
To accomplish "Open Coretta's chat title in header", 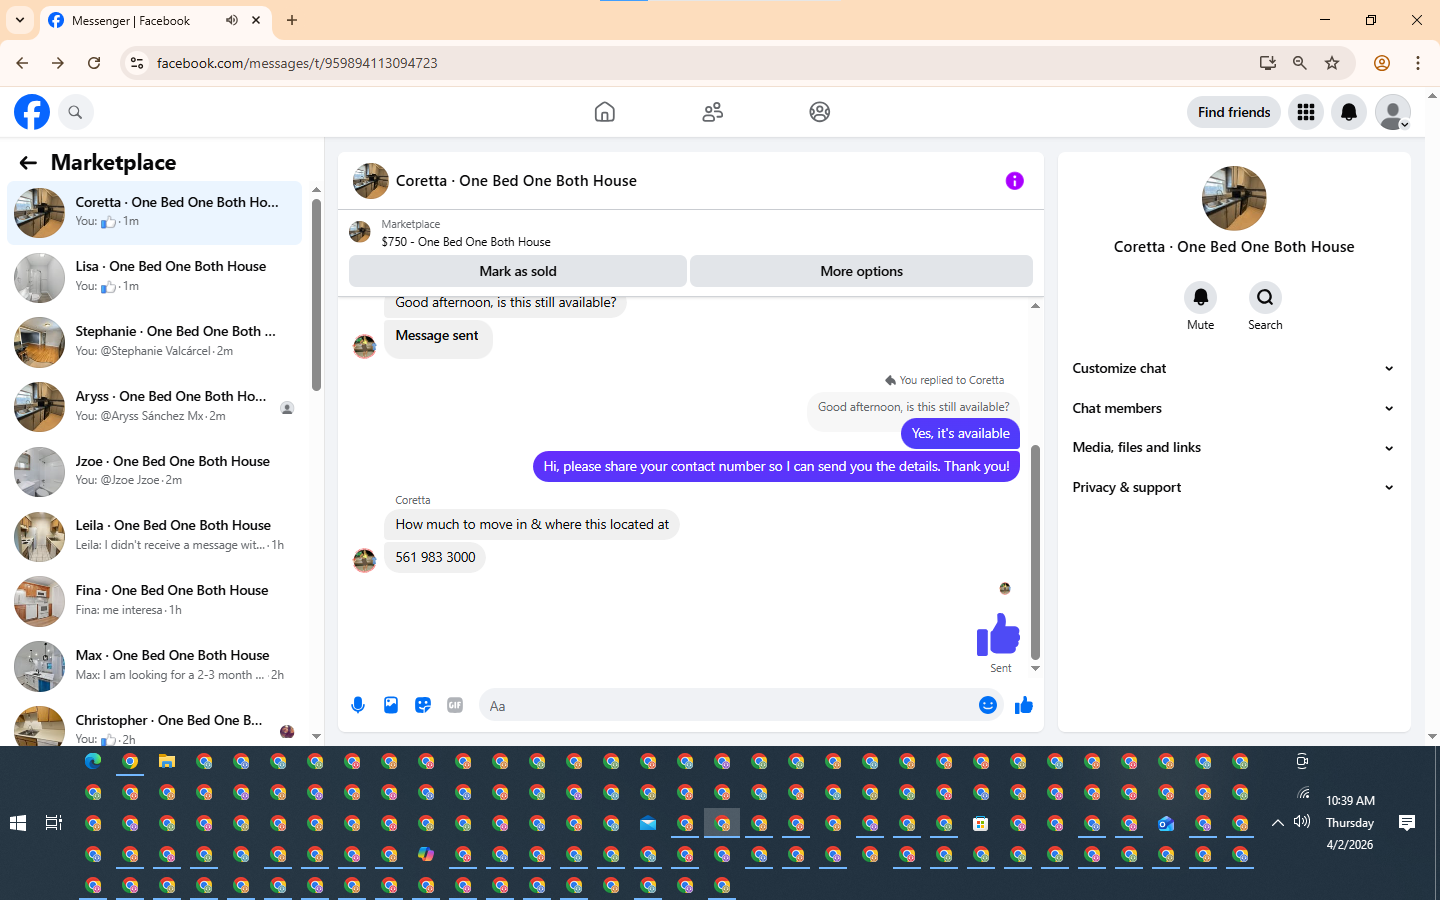I will pyautogui.click(x=516, y=181).
